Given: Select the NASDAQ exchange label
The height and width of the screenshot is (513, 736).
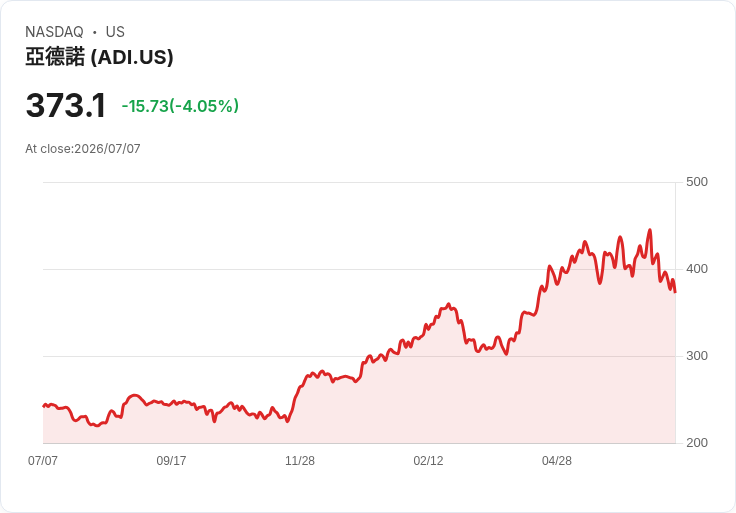Looking at the screenshot, I should pyautogui.click(x=54, y=32).
